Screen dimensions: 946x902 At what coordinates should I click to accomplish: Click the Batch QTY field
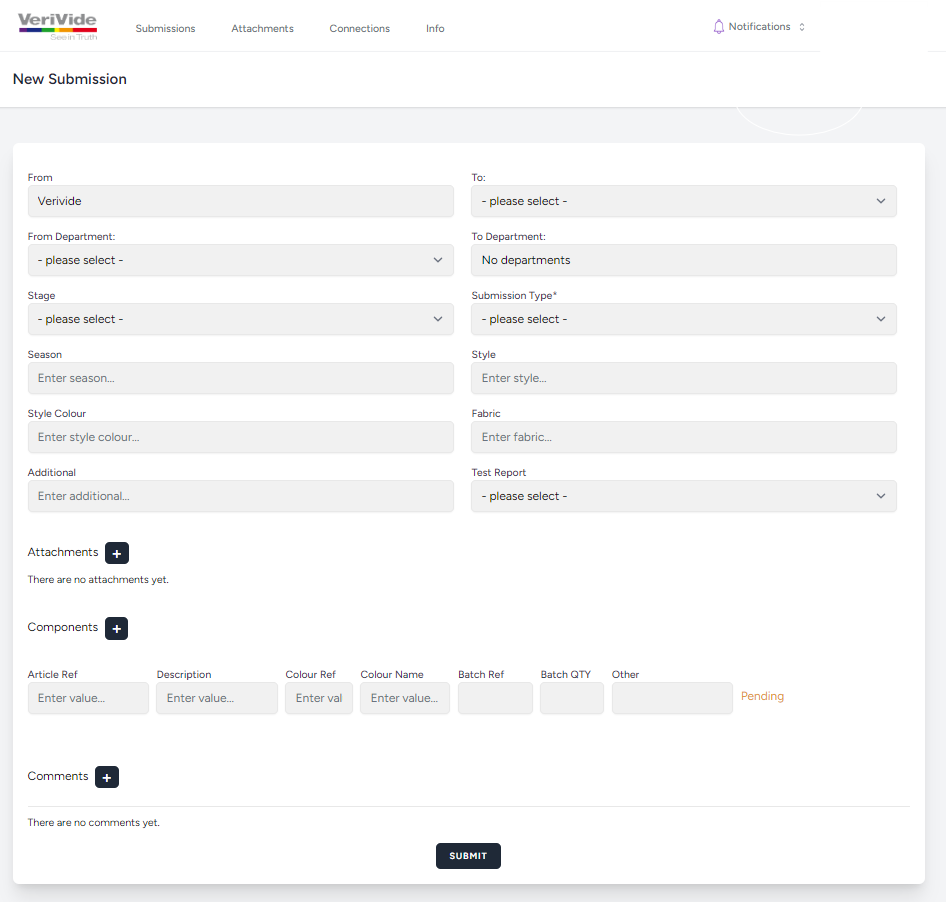point(571,698)
